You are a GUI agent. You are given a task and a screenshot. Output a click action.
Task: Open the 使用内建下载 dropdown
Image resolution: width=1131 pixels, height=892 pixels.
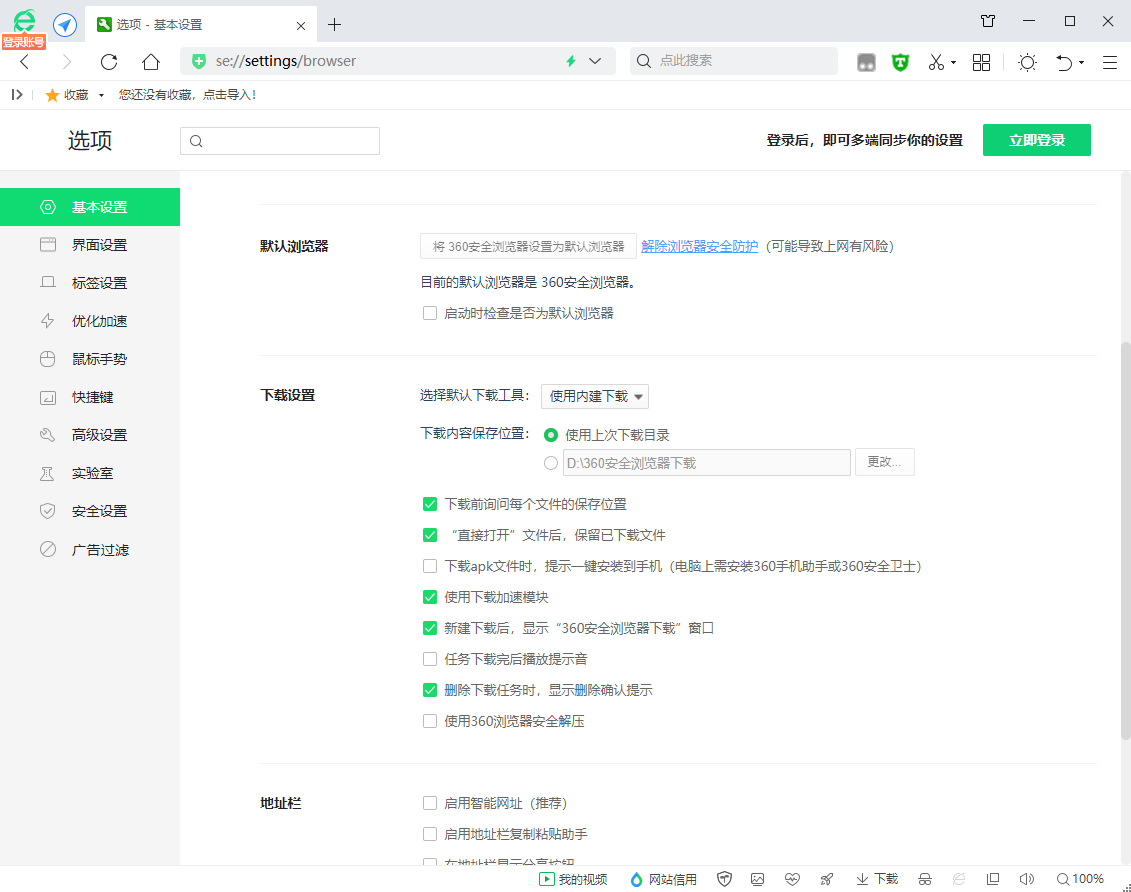tap(594, 396)
